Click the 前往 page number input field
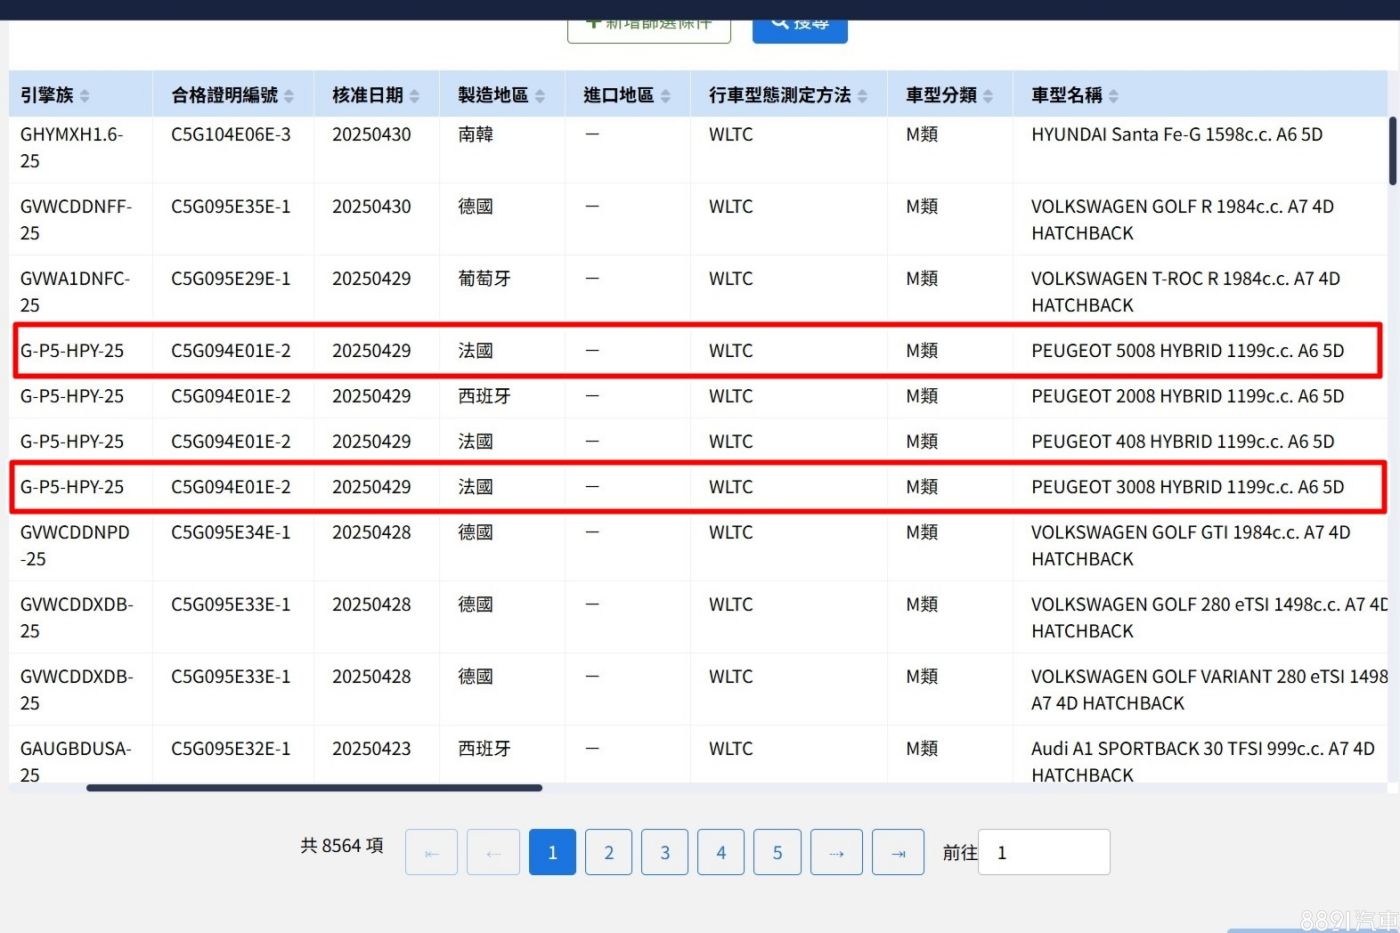The width and height of the screenshot is (1400, 933). tap(1043, 852)
